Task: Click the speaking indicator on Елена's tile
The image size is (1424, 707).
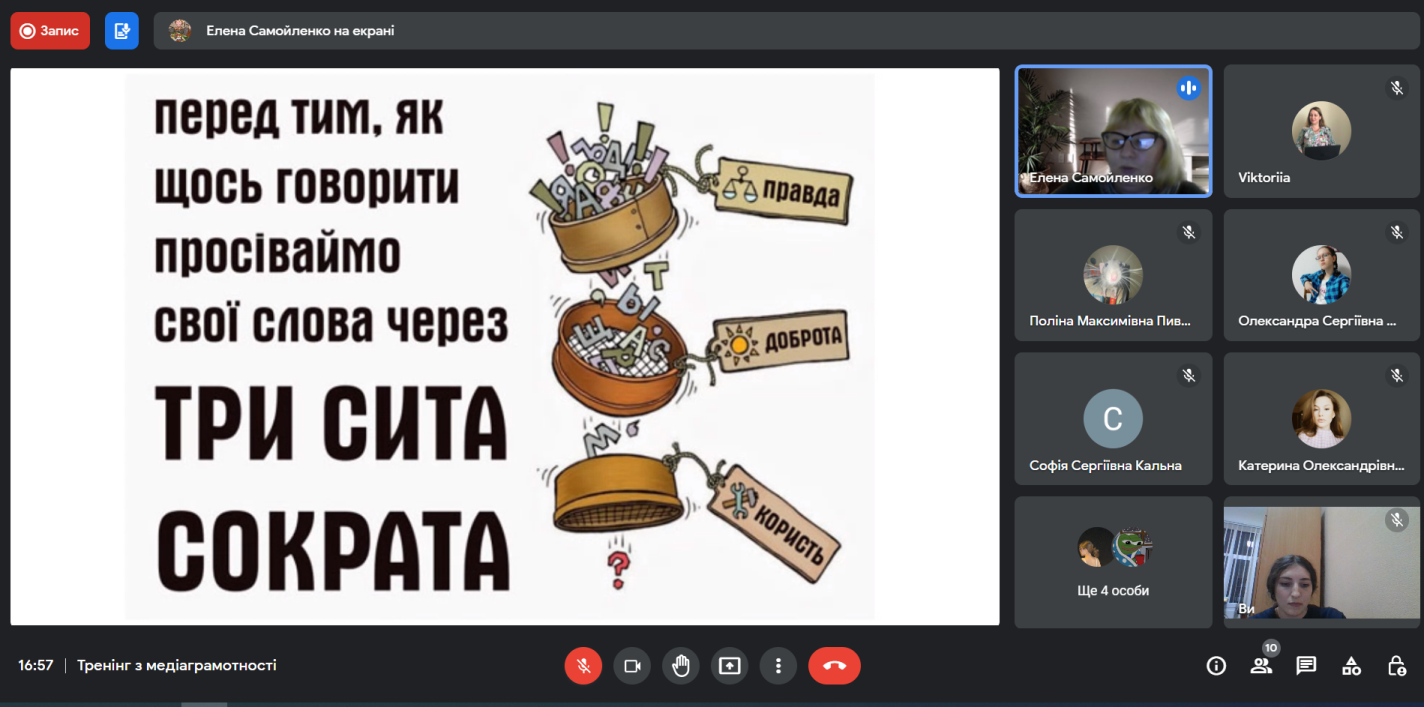Action: coord(1188,88)
